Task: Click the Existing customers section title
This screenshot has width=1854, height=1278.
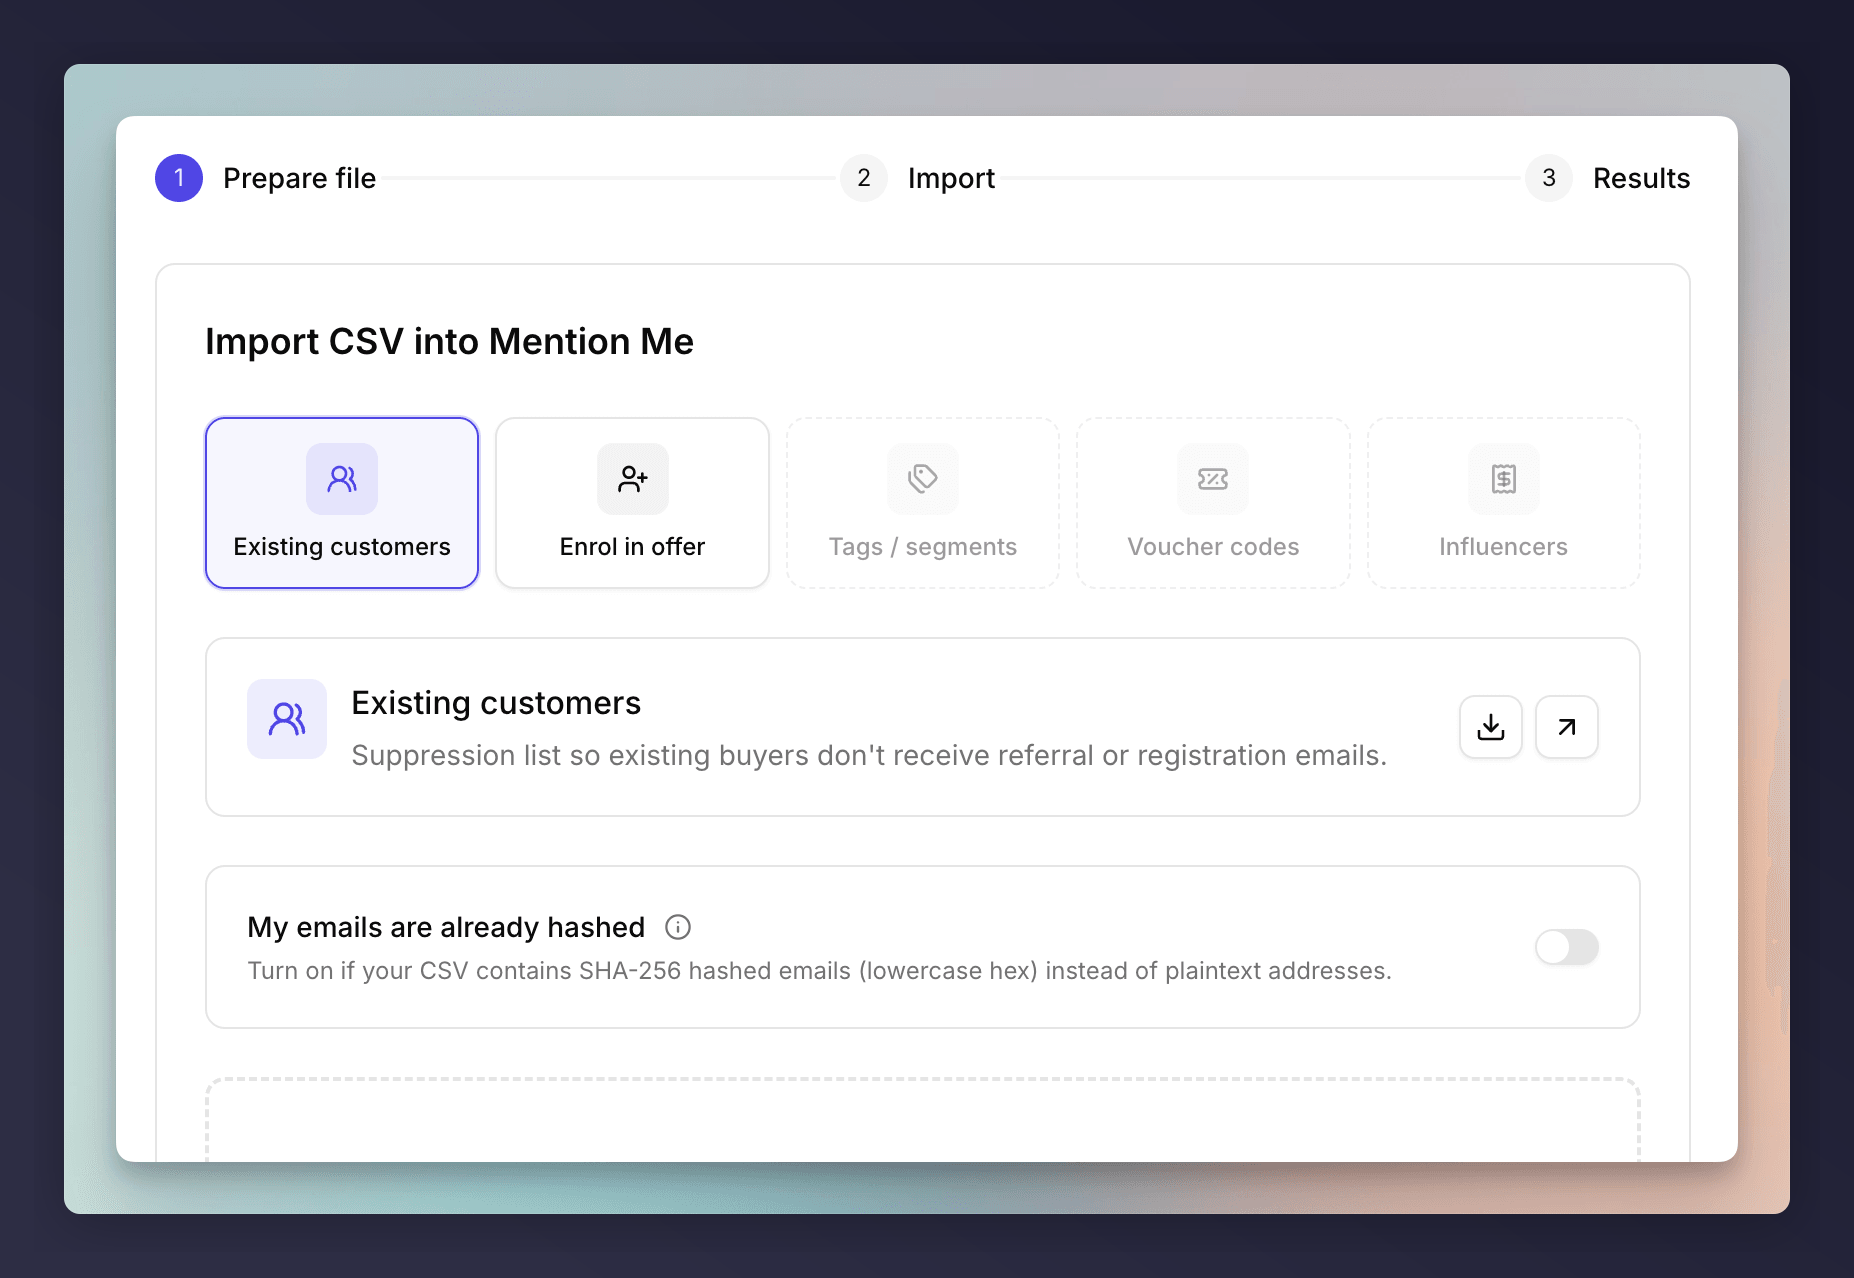Action: (x=496, y=703)
